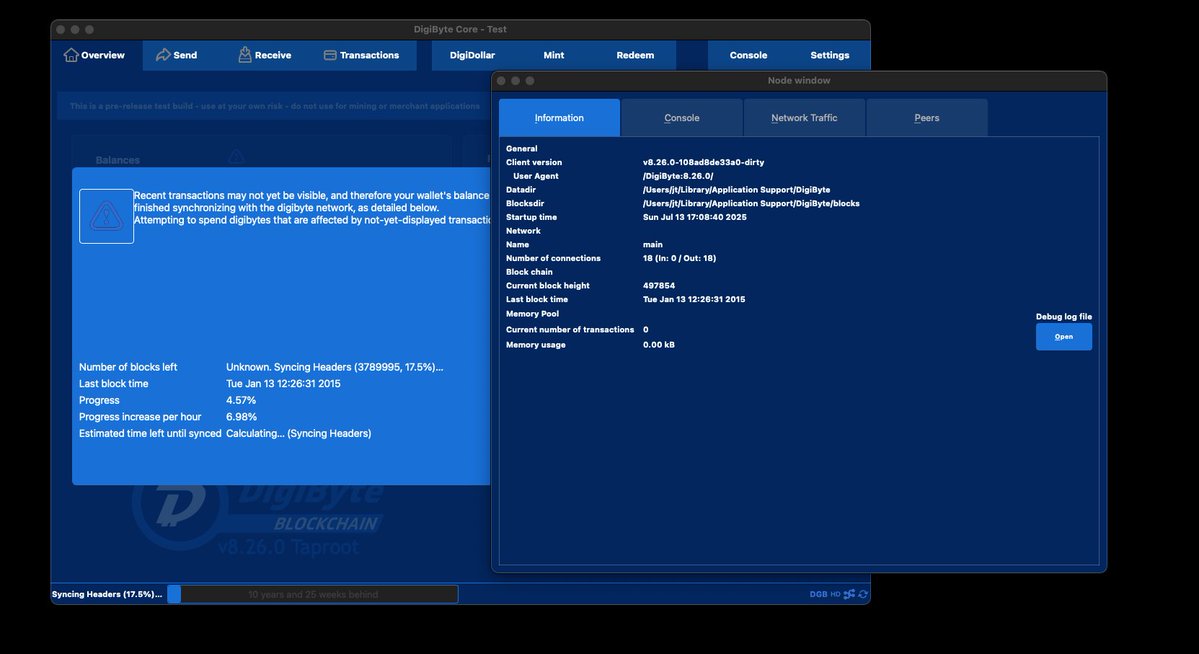Click current block height value 497854
This screenshot has width=1199, height=654.
(x=658, y=285)
